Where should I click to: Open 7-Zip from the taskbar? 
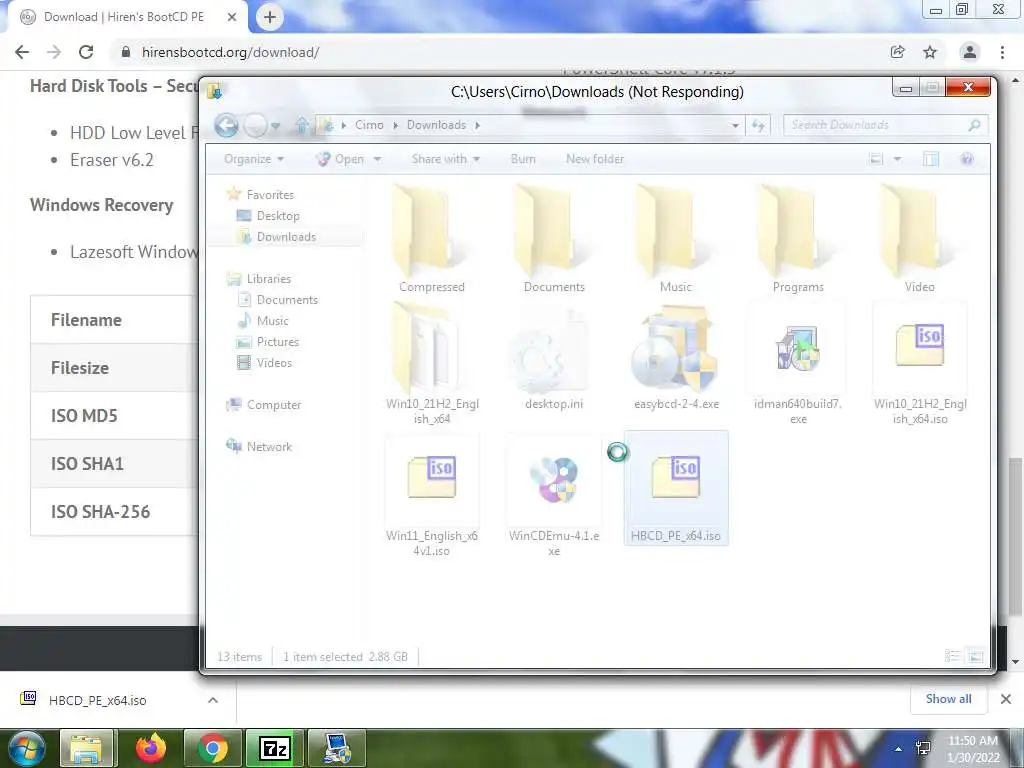[x=274, y=748]
